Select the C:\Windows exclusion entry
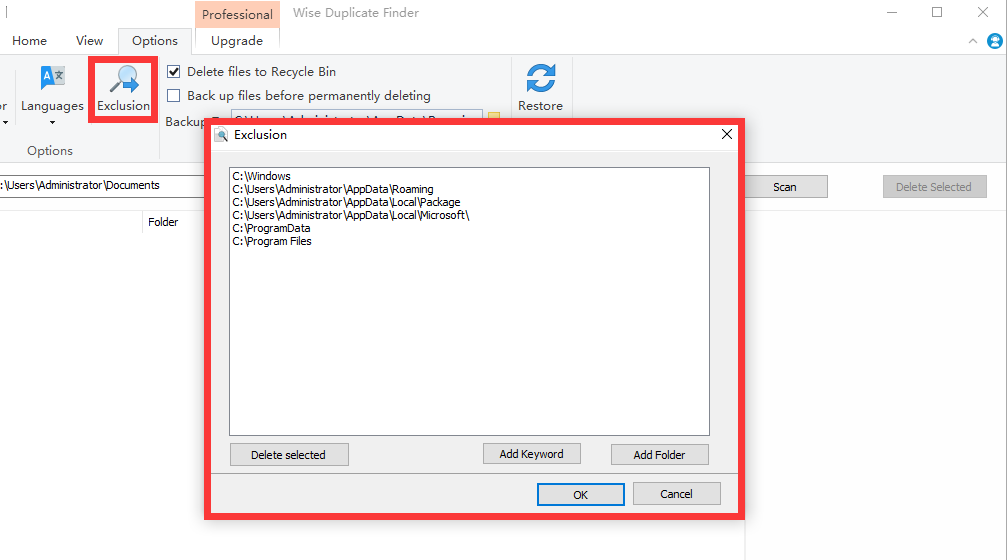Image resolution: width=1007 pixels, height=560 pixels. click(261, 176)
